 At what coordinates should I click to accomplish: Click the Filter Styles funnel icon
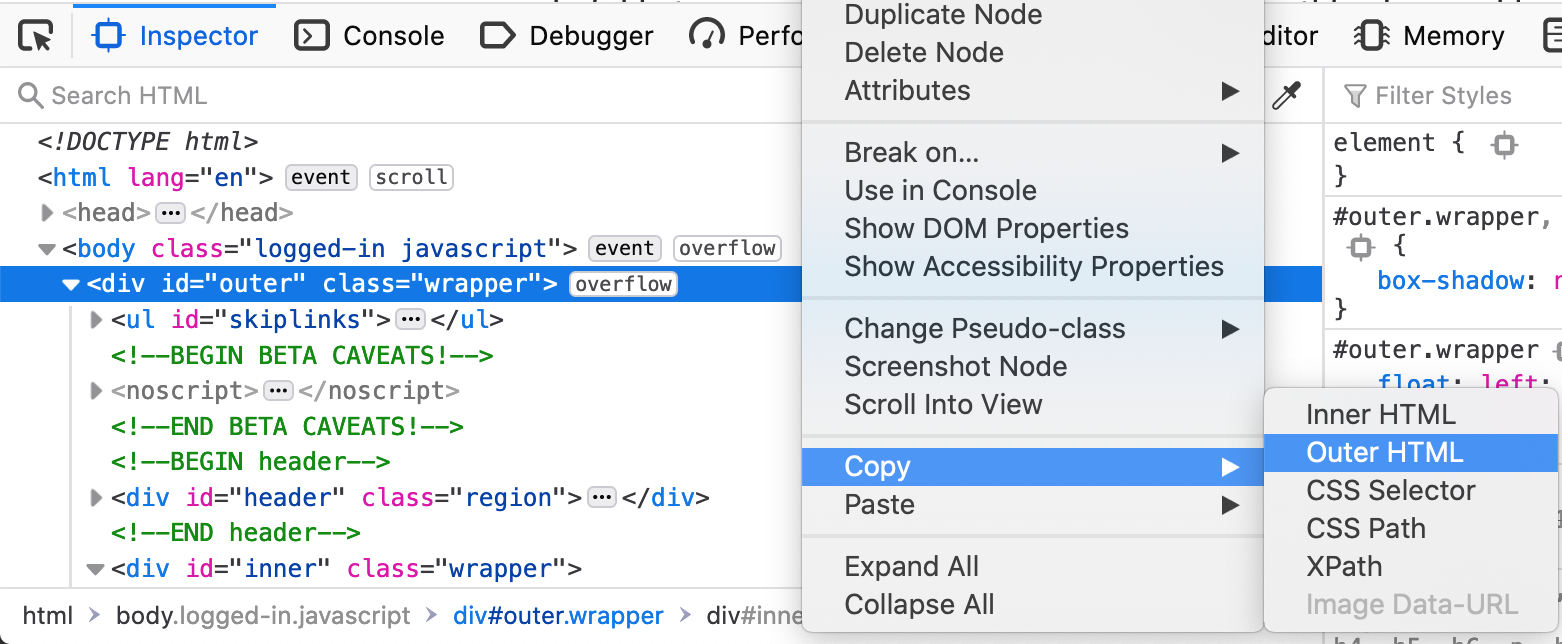(x=1355, y=96)
